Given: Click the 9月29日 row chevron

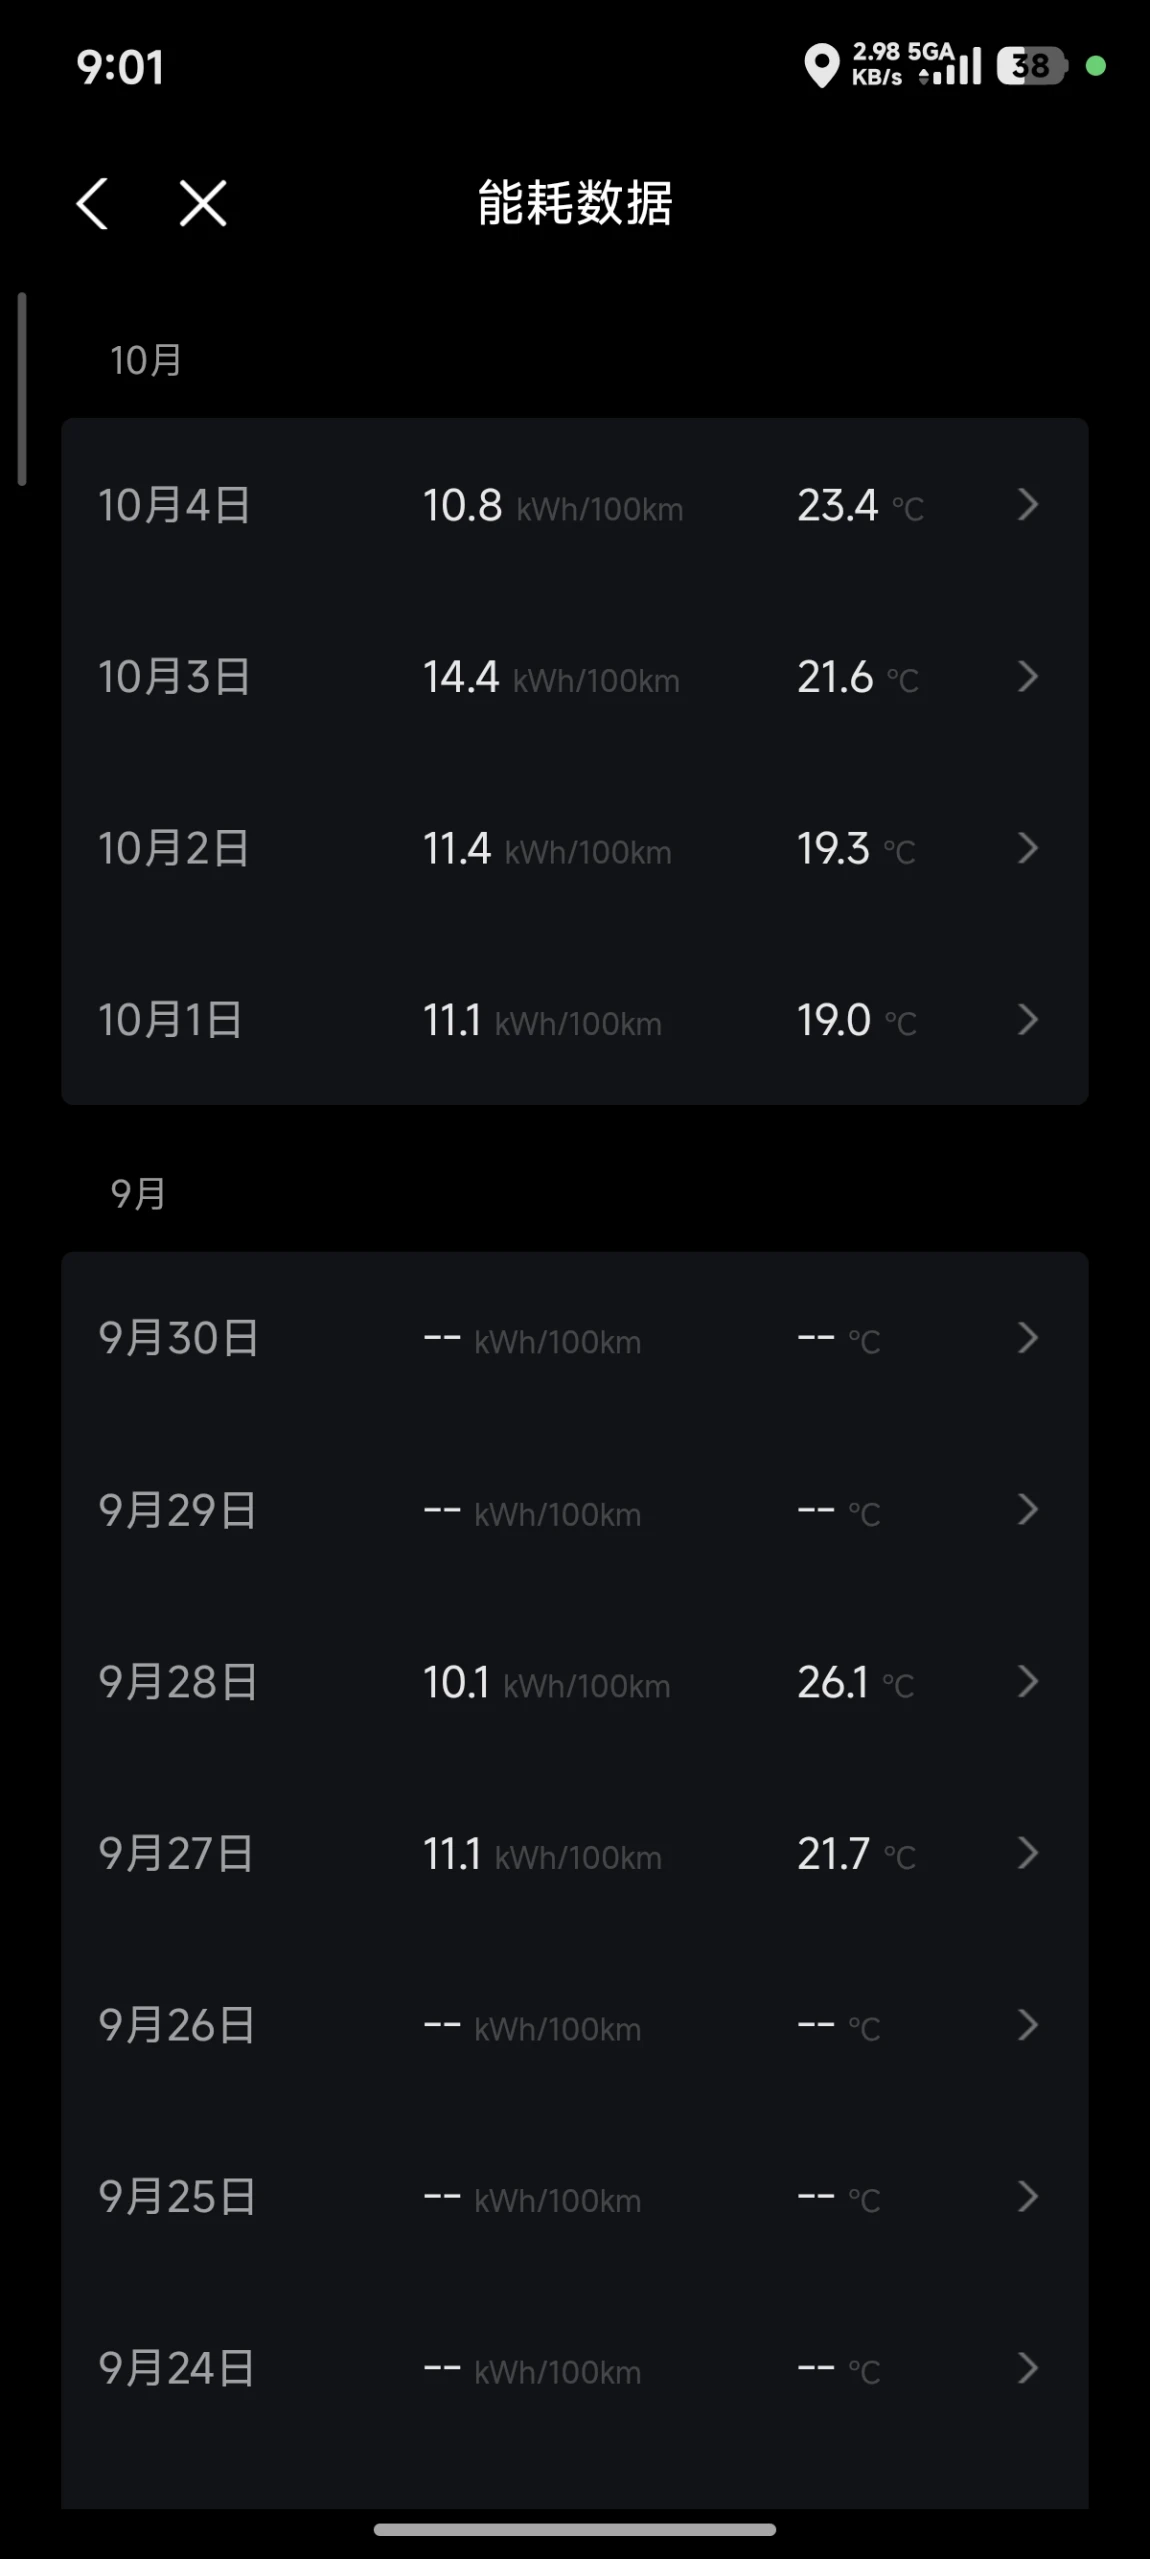Looking at the screenshot, I should tap(1028, 1510).
